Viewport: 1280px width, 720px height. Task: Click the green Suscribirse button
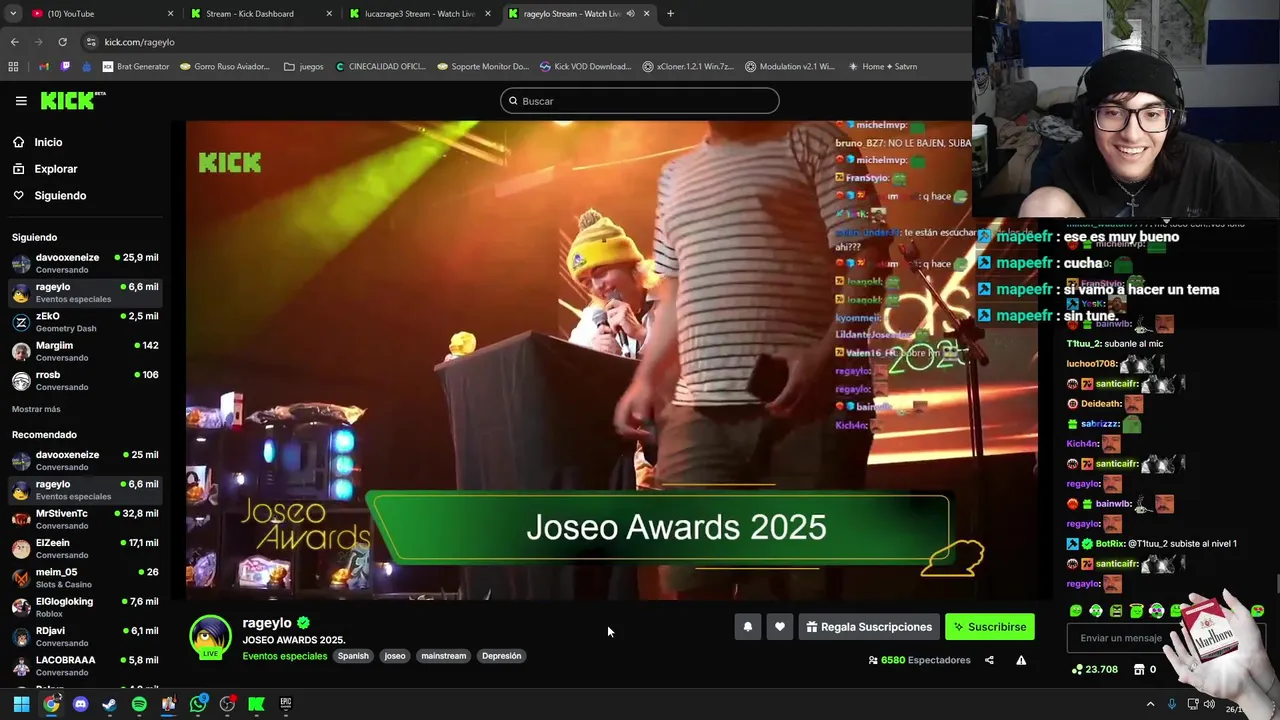[x=990, y=627]
